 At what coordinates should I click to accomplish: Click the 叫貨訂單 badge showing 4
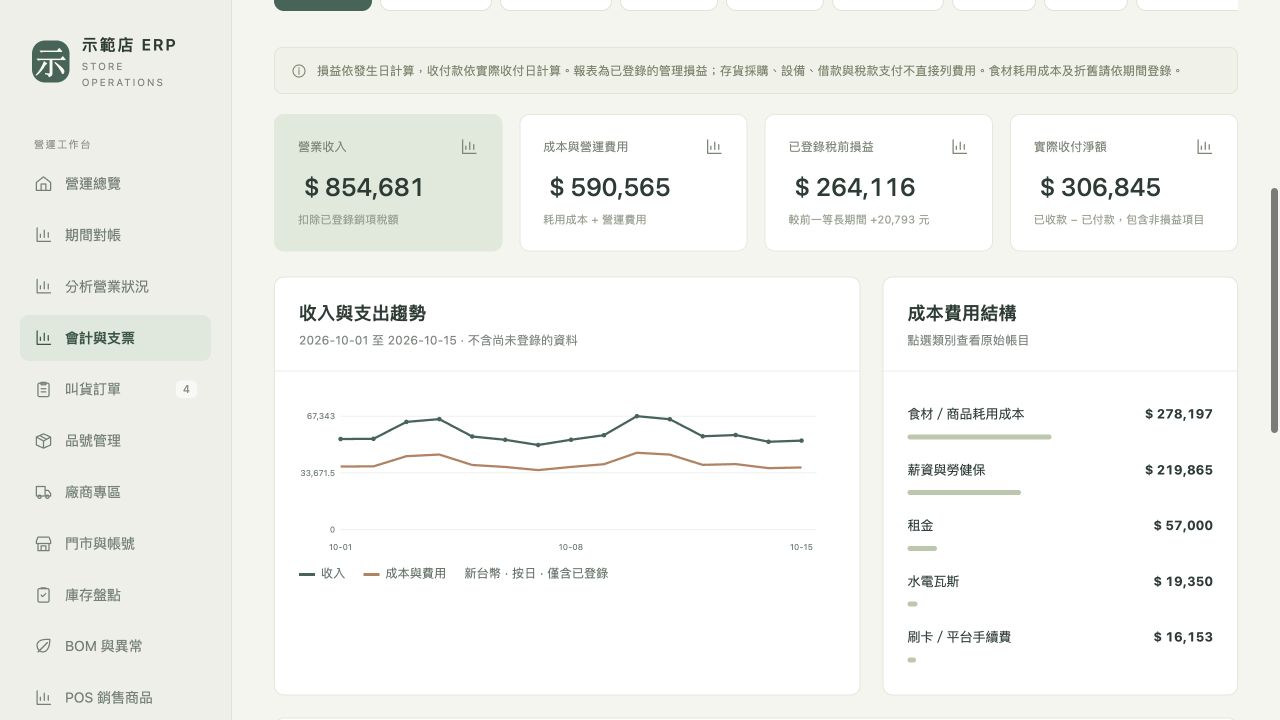(x=186, y=389)
